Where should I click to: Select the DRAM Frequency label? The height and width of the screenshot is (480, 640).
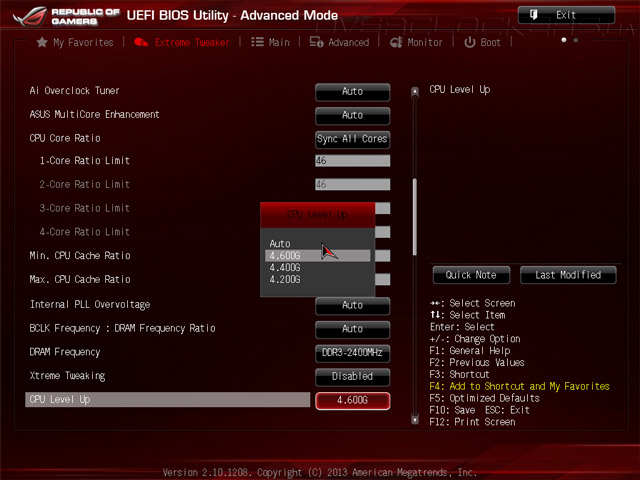point(65,352)
